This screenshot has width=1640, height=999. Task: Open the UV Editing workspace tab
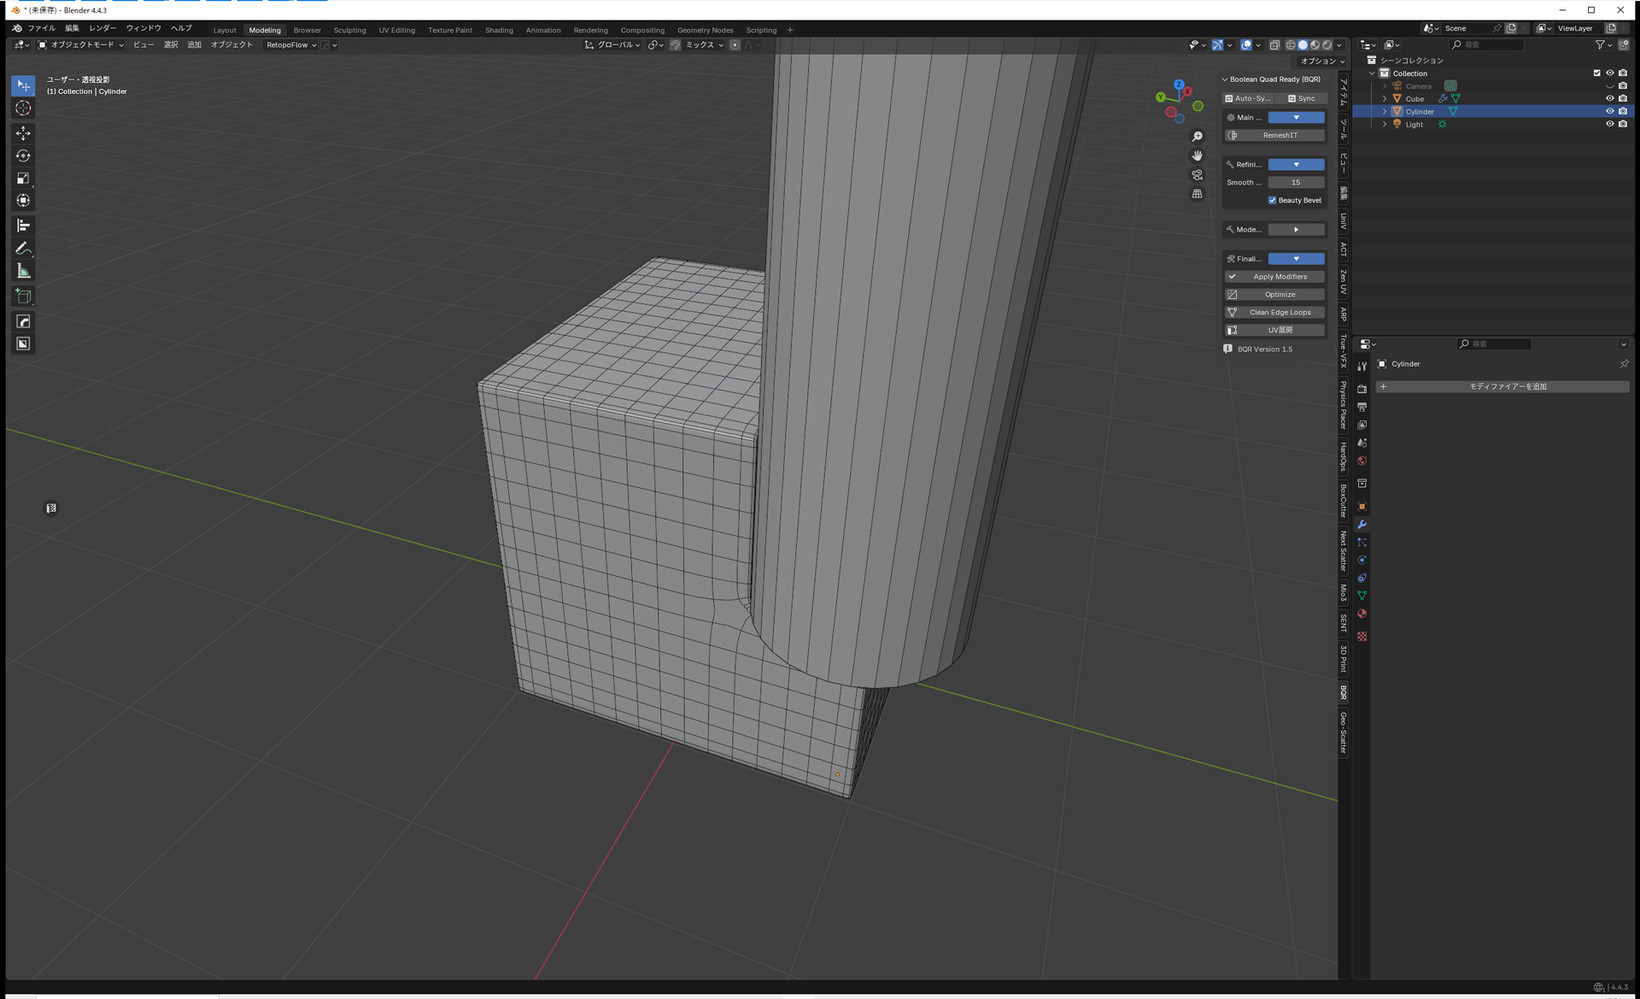click(396, 30)
